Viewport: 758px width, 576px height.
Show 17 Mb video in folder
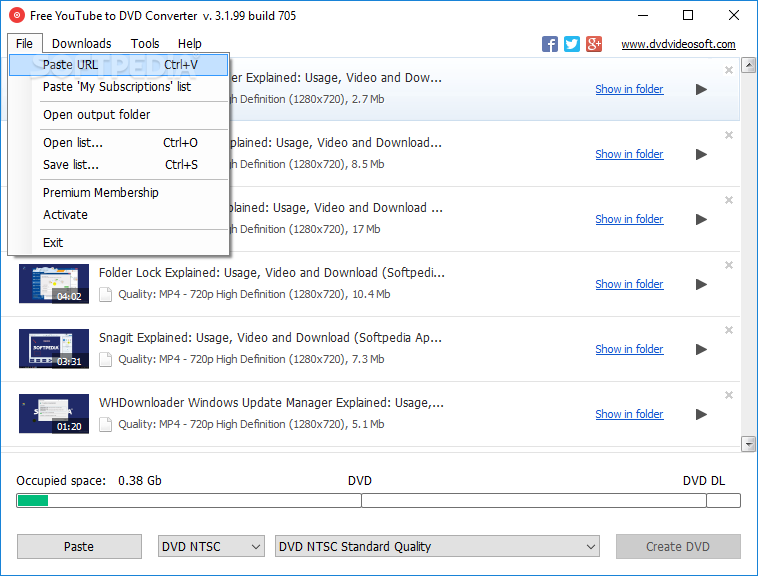tap(629, 219)
